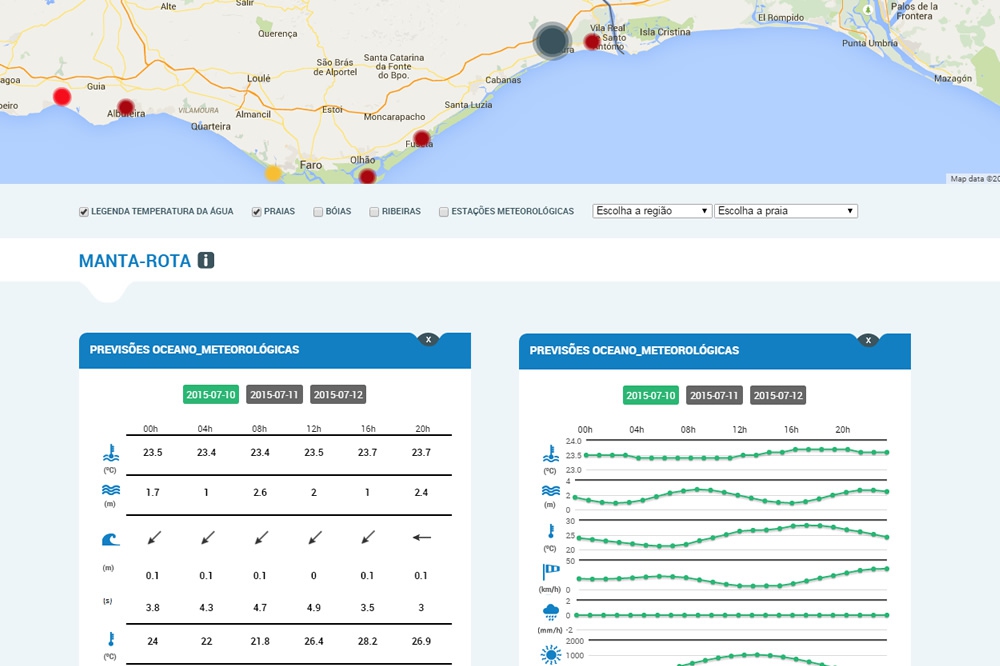Click surf wave icon in left table panel
Viewport: 1000px width, 666px height.
coord(111,540)
